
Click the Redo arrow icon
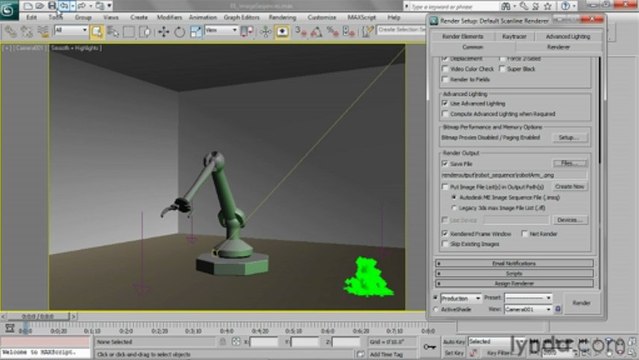82,6
